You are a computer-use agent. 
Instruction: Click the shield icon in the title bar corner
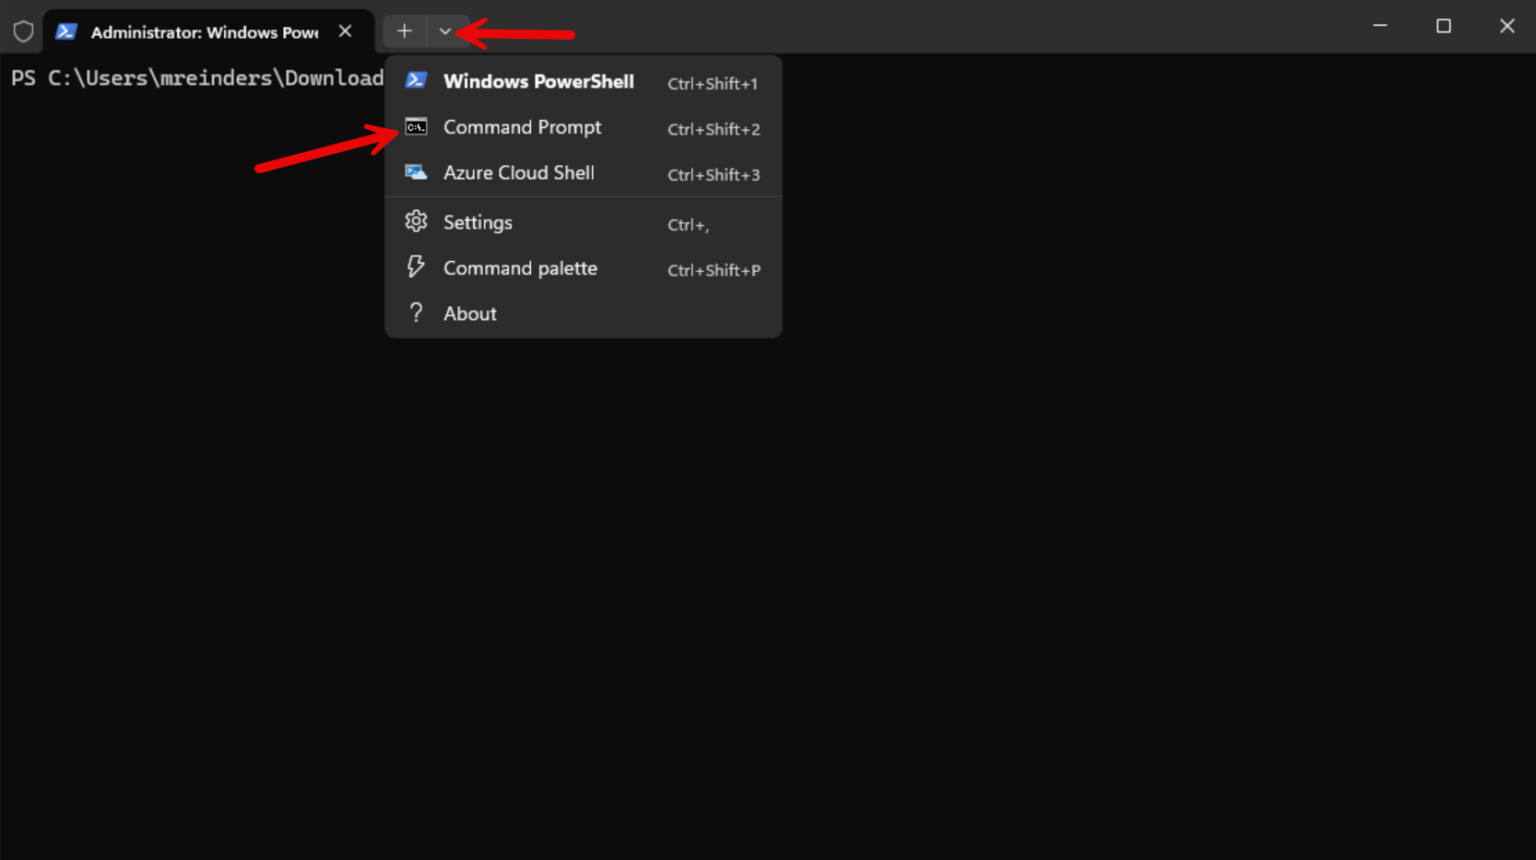point(22,30)
